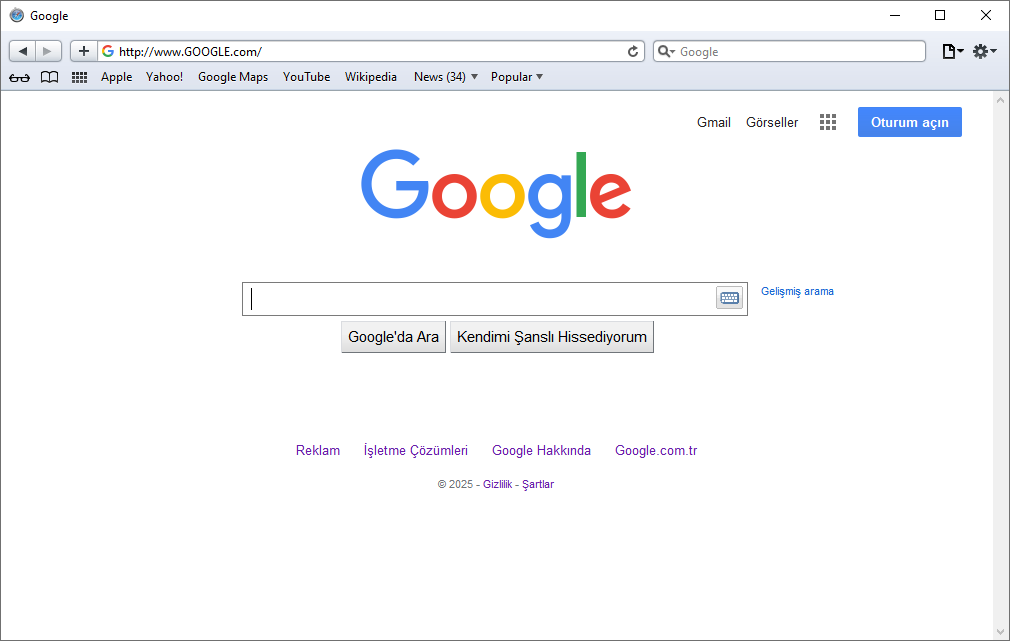Open search engine magnifier dropdown
Image resolution: width=1010 pixels, height=641 pixels.
[x=666, y=52]
